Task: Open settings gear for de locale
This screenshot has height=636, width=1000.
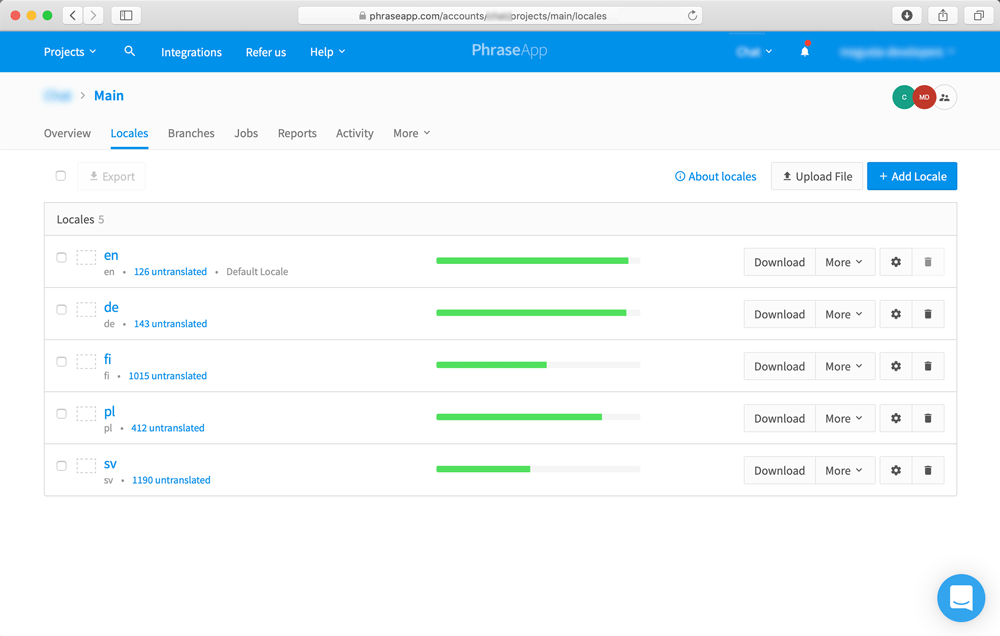Action: [896, 314]
